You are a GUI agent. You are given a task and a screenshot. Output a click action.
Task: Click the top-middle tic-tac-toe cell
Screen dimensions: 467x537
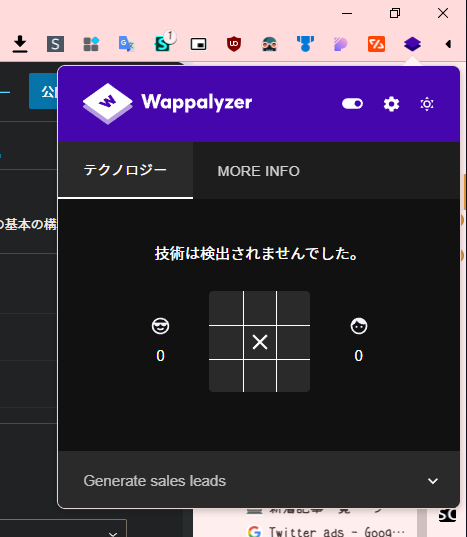tap(260, 308)
